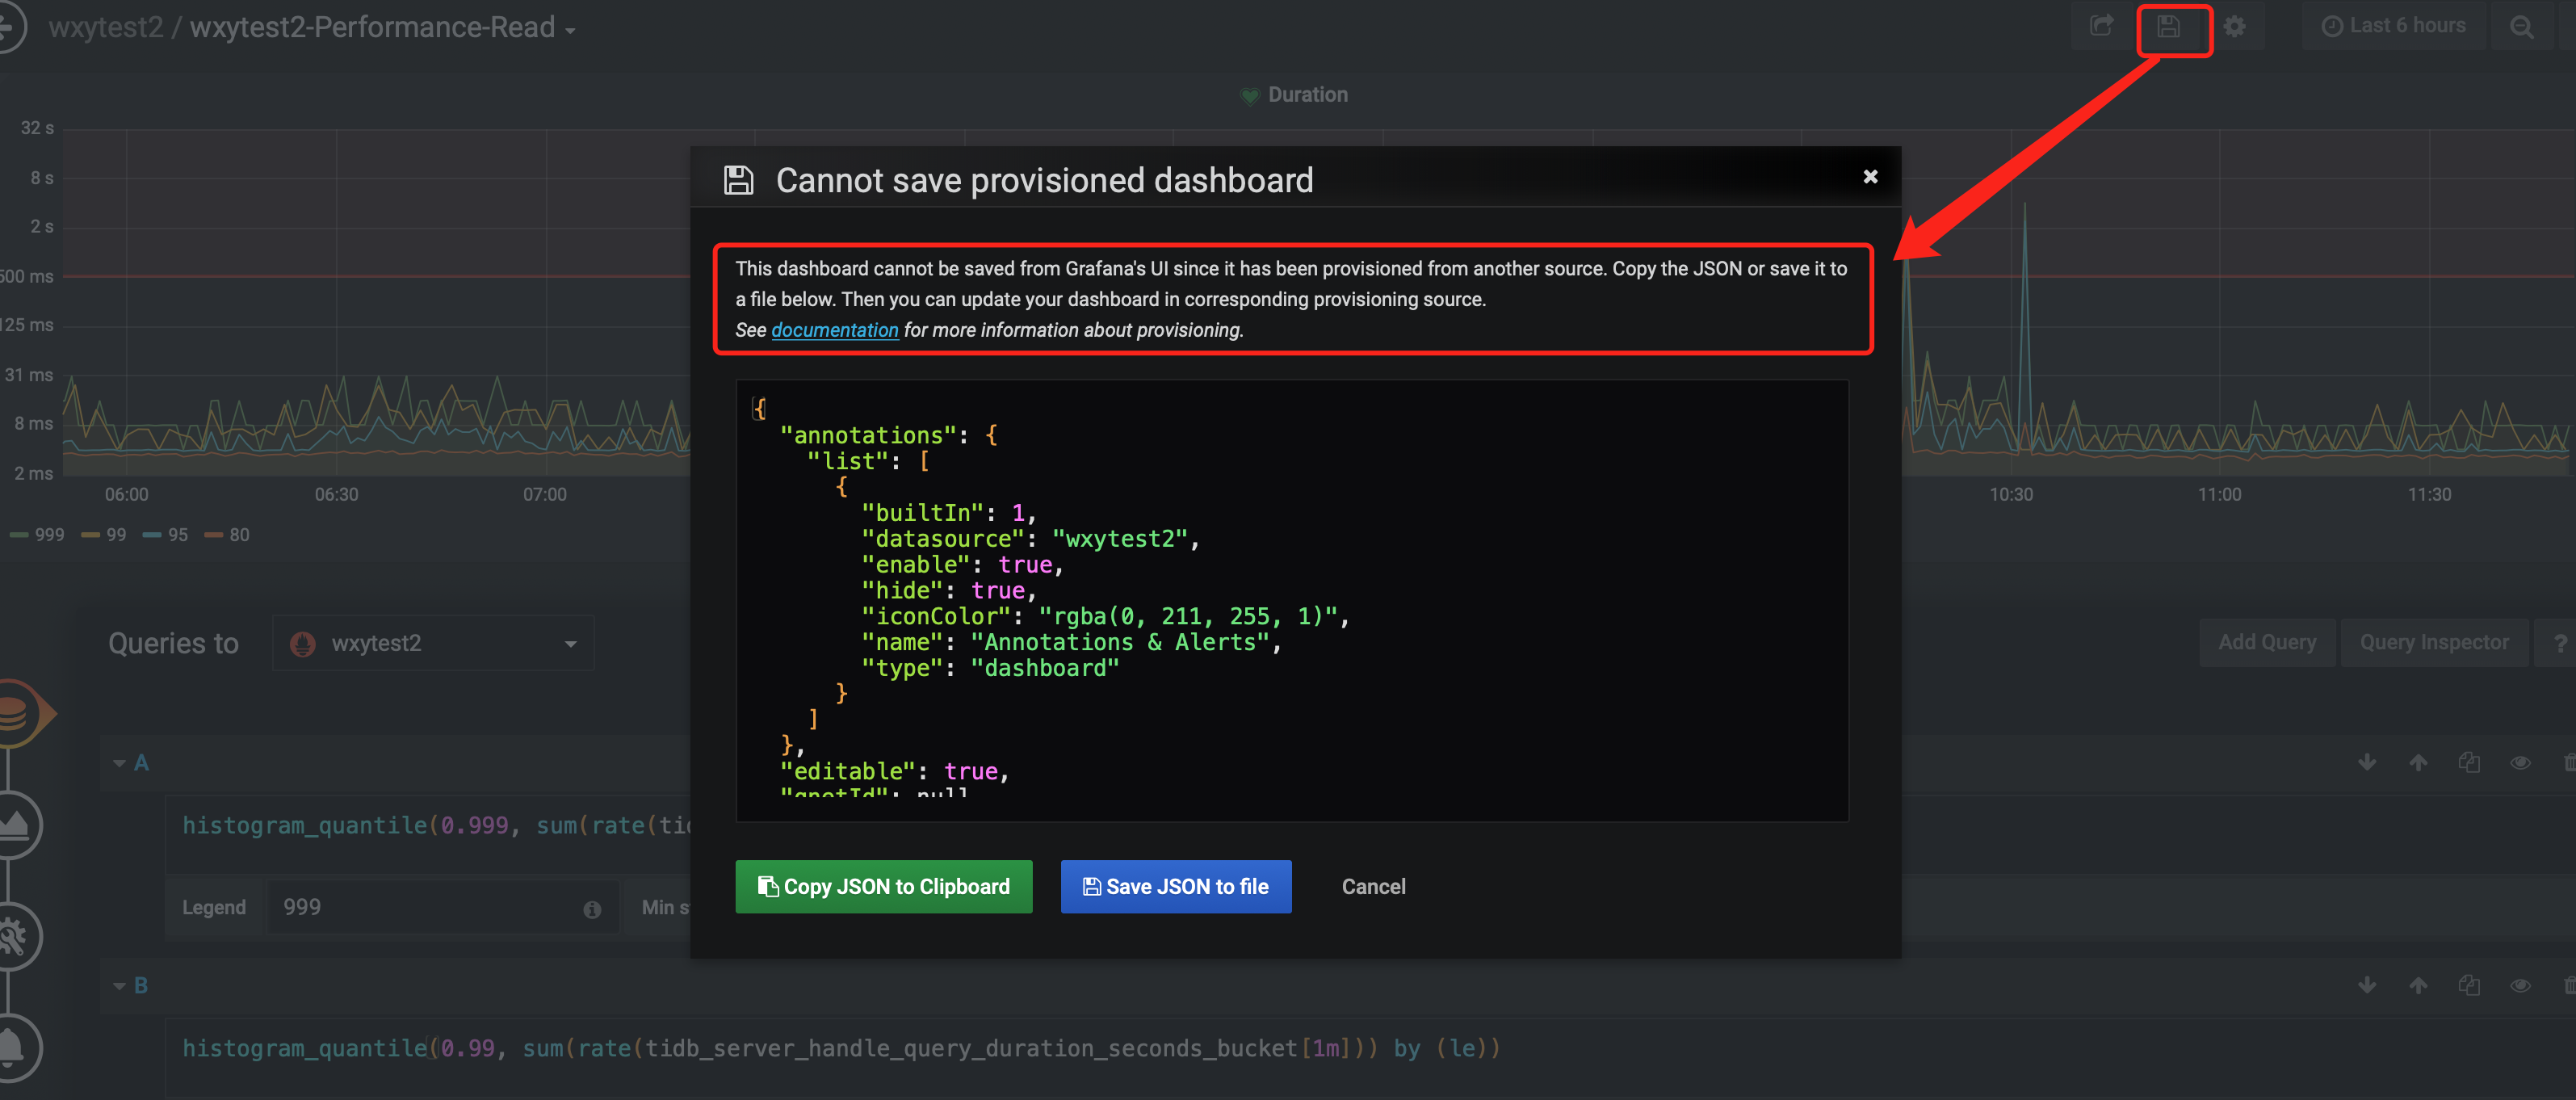Move query A up
This screenshot has height=1100, width=2576.
(x=2418, y=763)
